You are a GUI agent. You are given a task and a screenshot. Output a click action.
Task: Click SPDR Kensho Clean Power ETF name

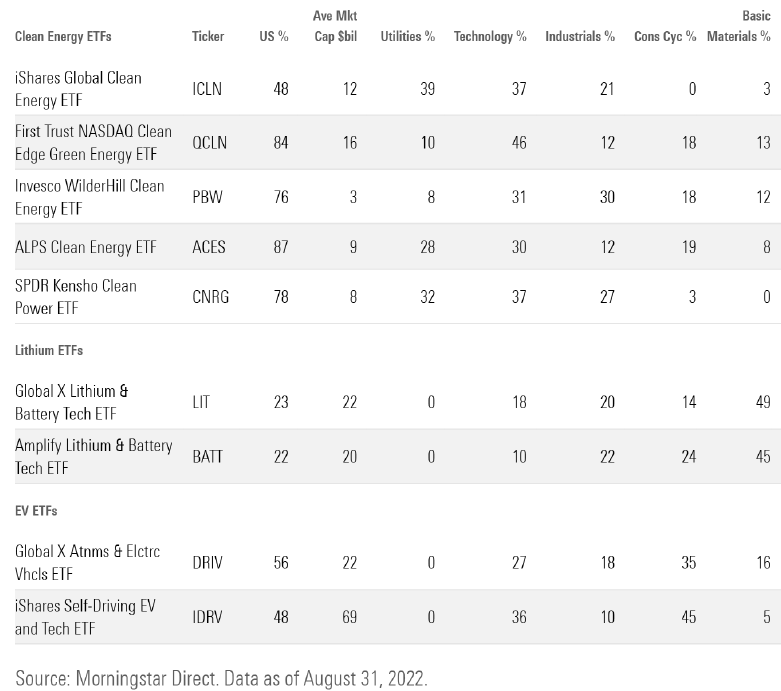pos(75,297)
